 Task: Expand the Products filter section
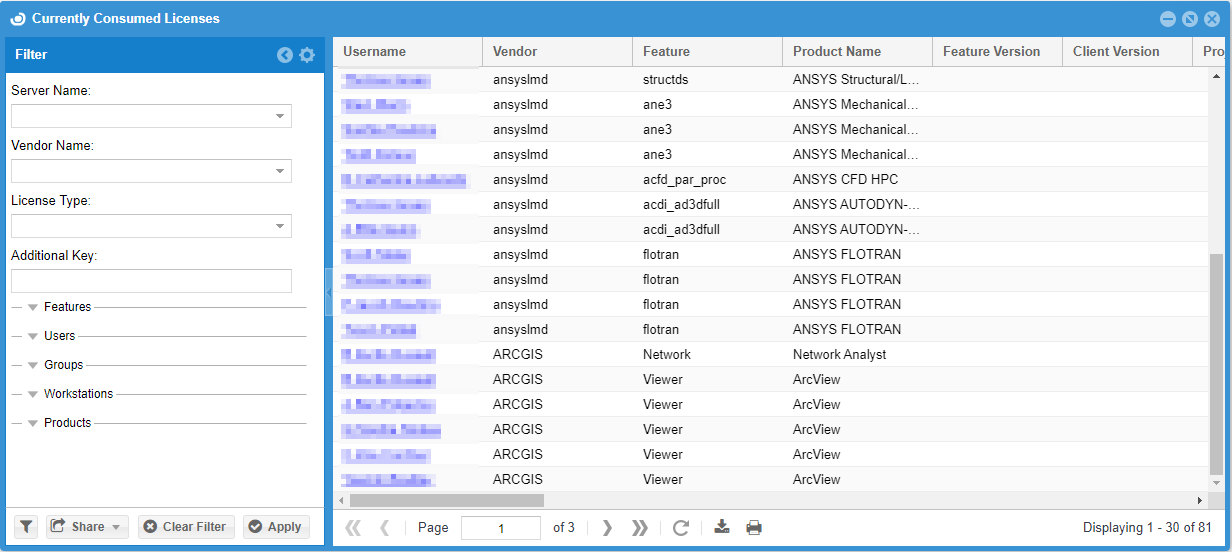[x=33, y=424]
